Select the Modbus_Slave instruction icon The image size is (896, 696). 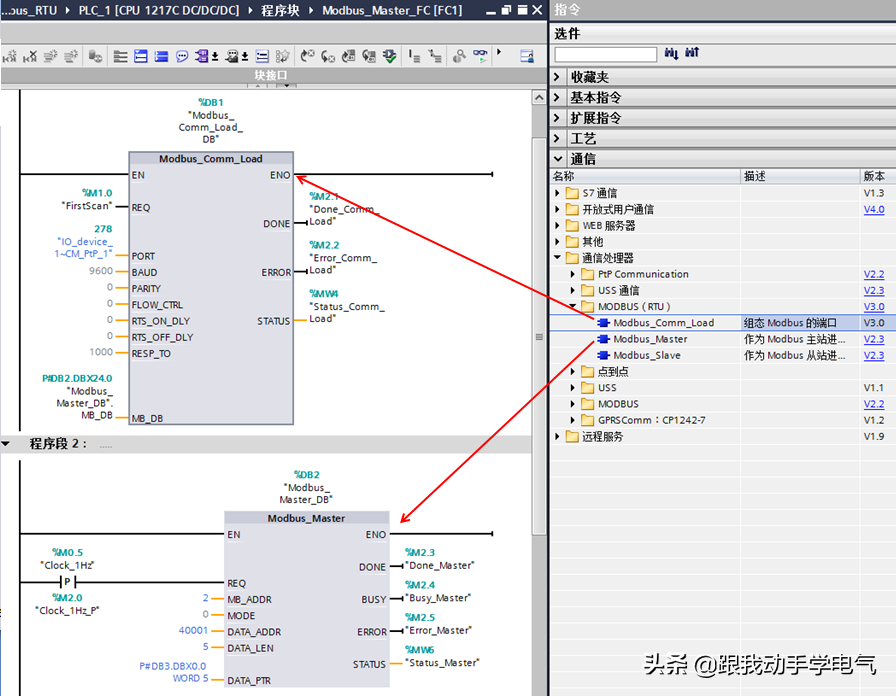(603, 355)
